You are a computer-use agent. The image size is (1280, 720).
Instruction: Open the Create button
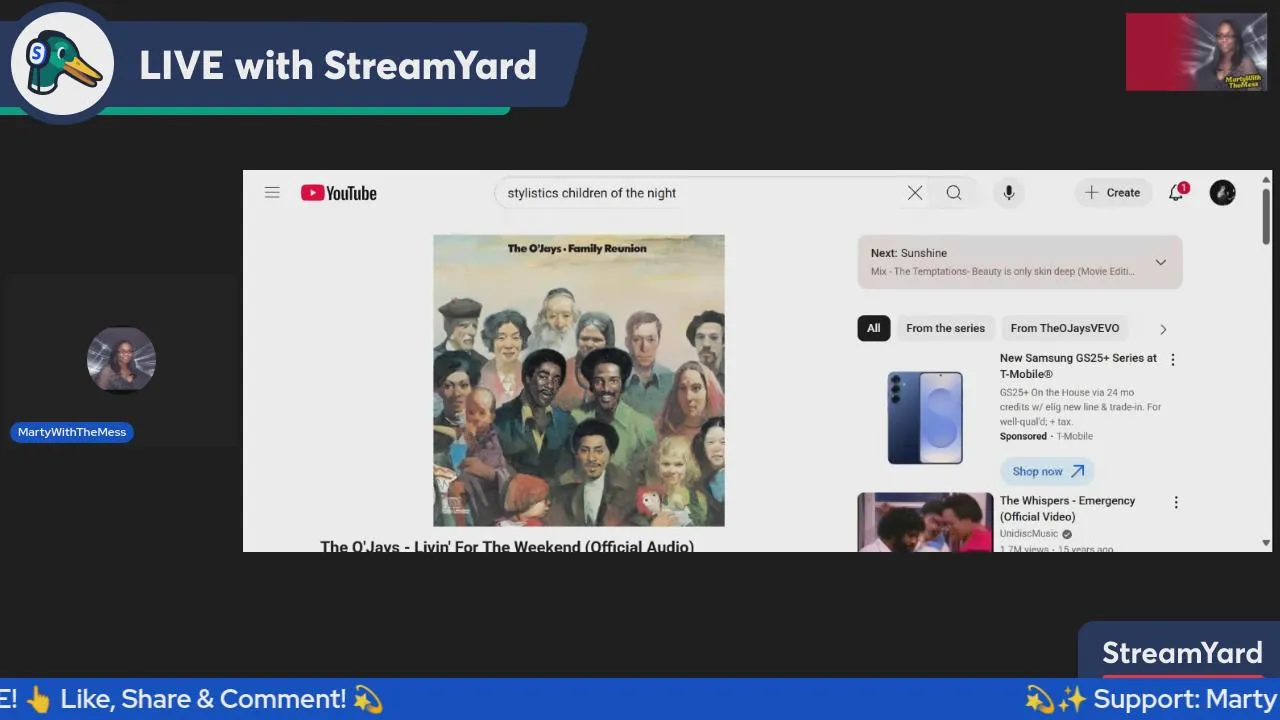point(1113,193)
